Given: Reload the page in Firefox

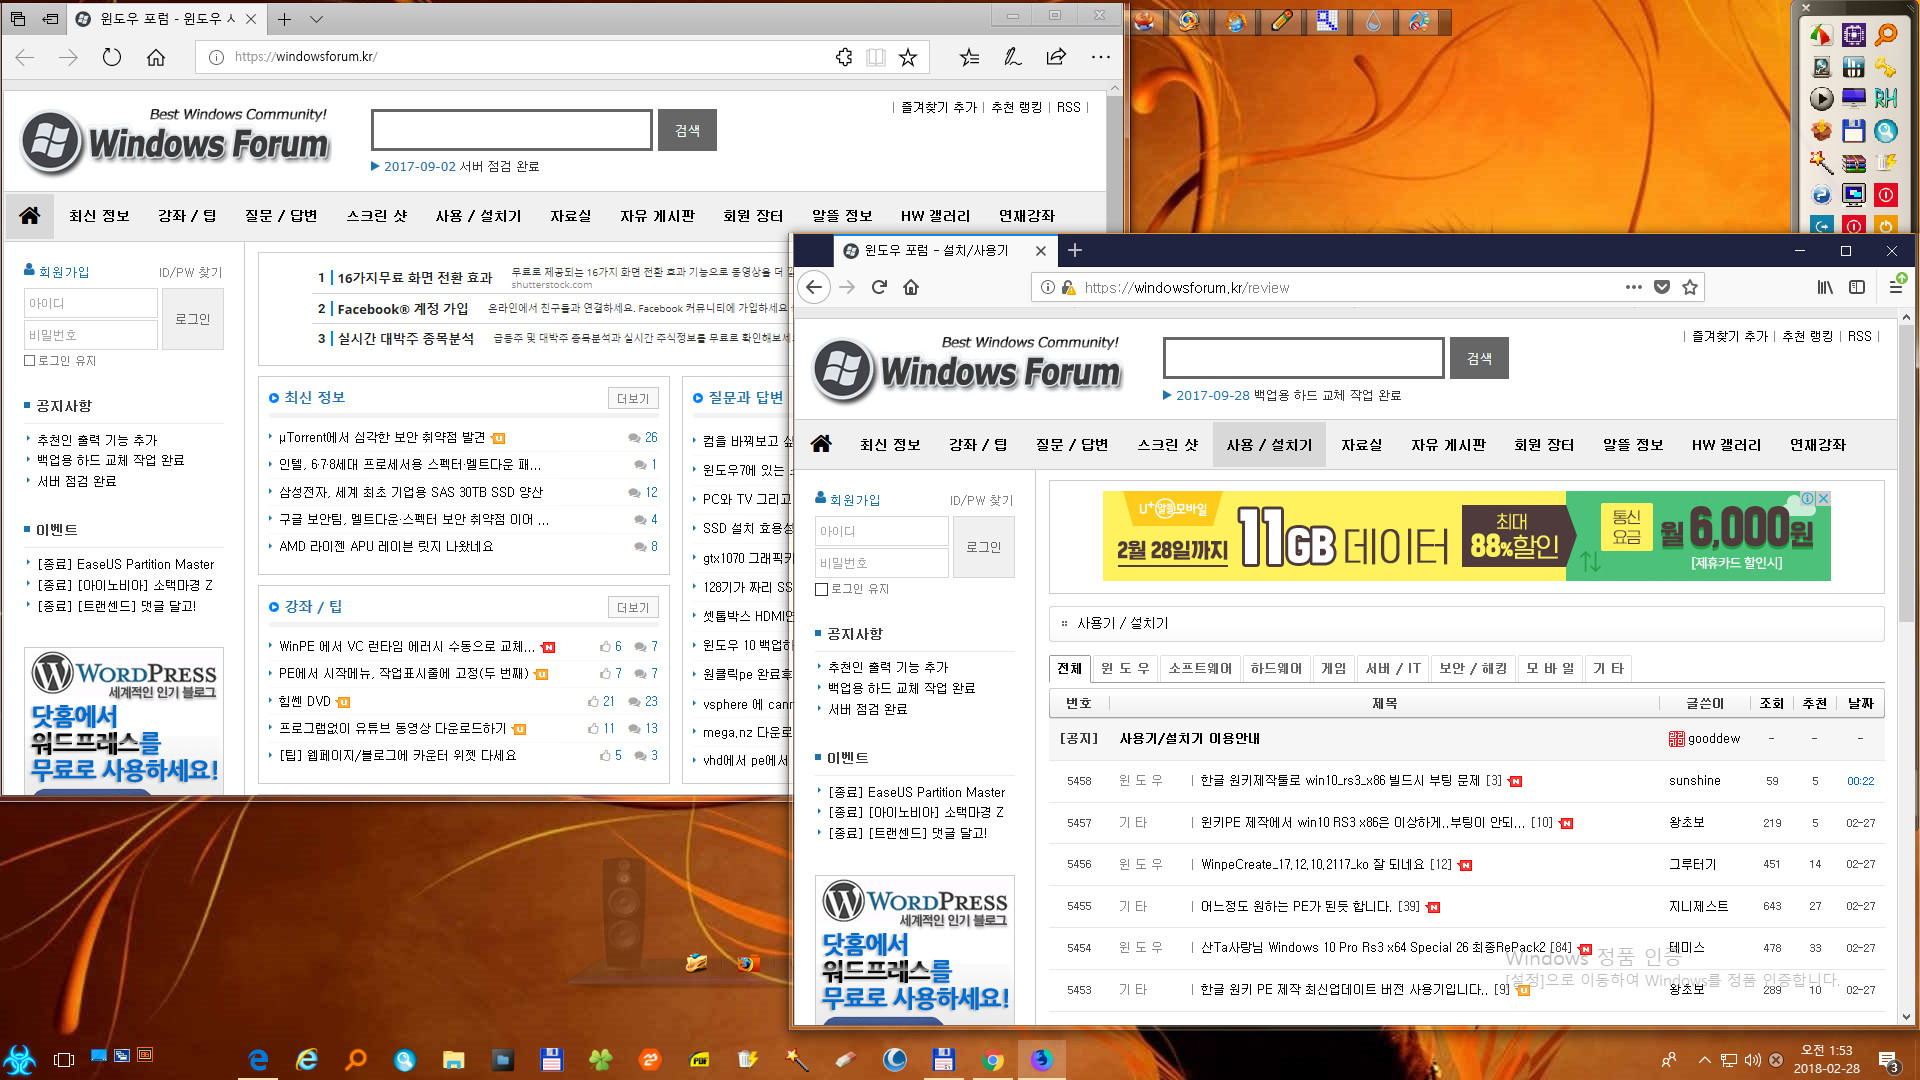Looking at the screenshot, I should (879, 287).
